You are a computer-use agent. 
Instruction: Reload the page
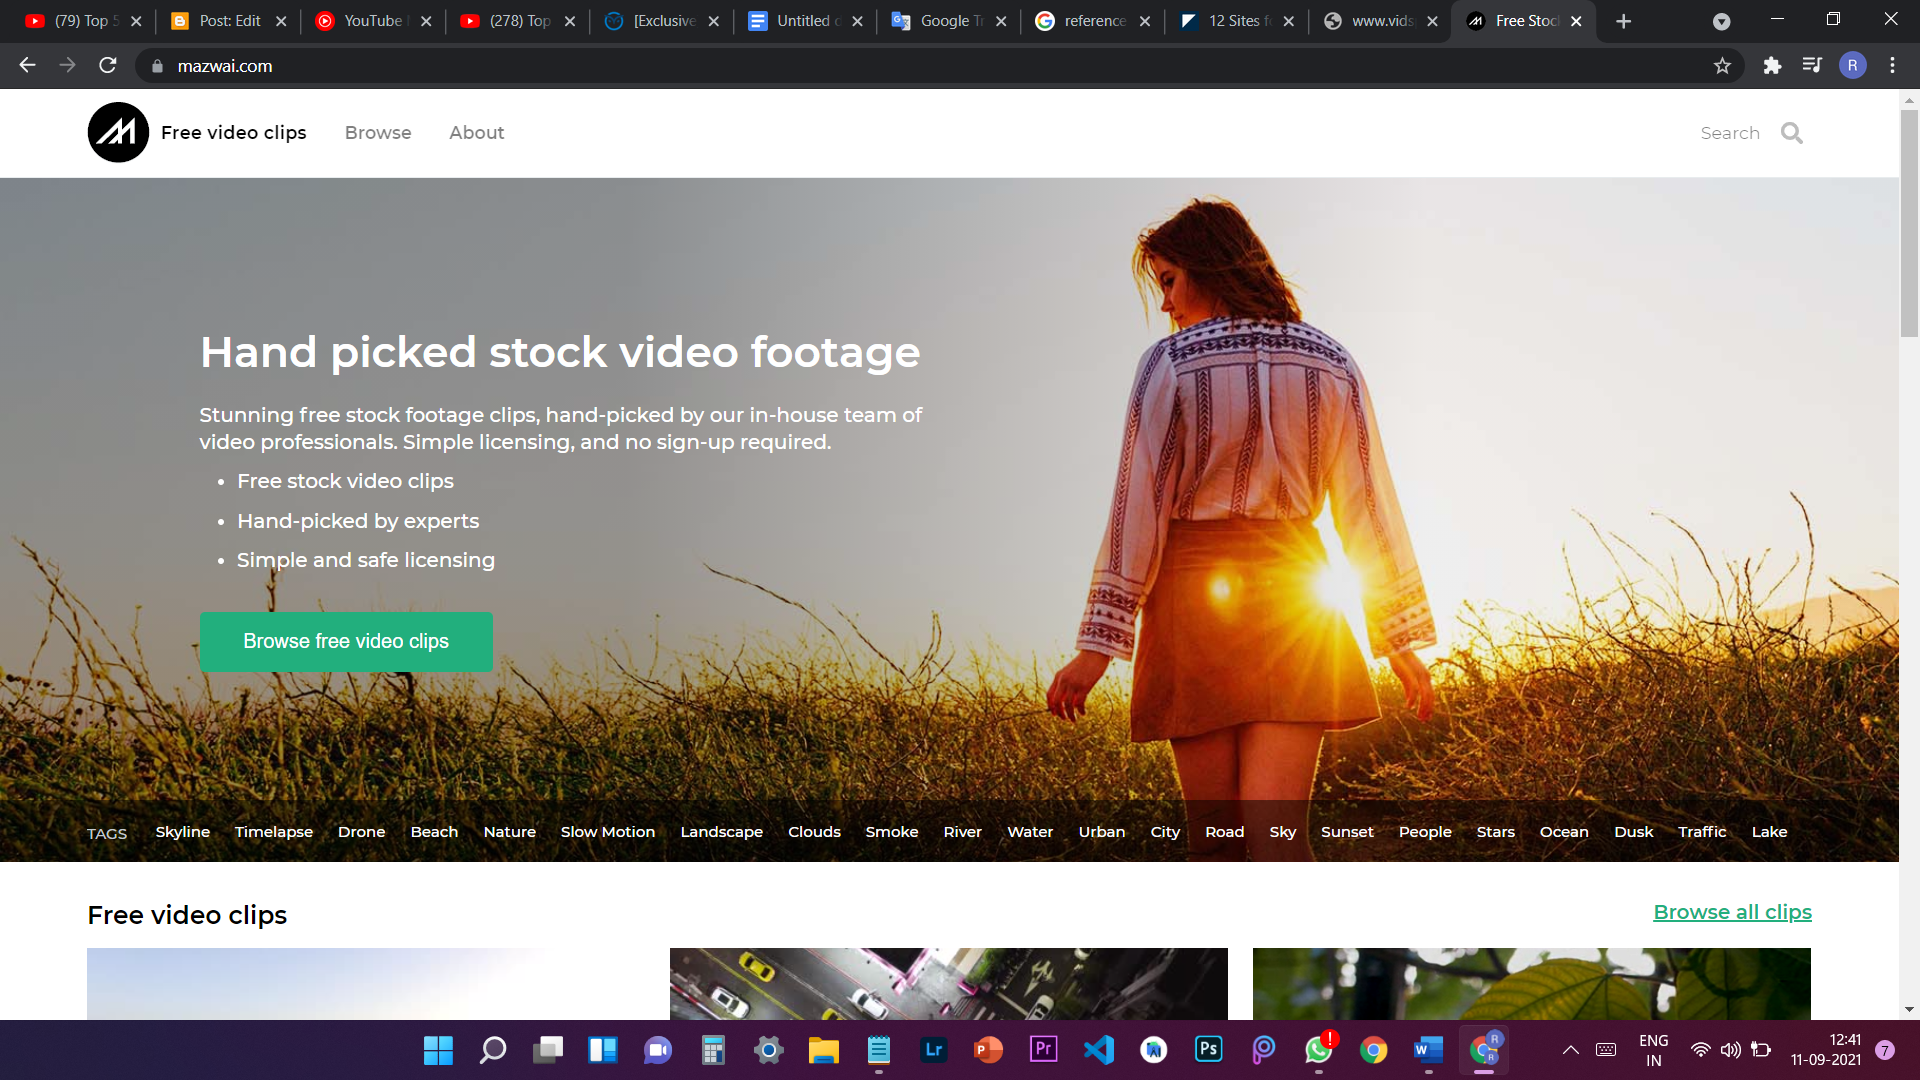pyautogui.click(x=108, y=66)
